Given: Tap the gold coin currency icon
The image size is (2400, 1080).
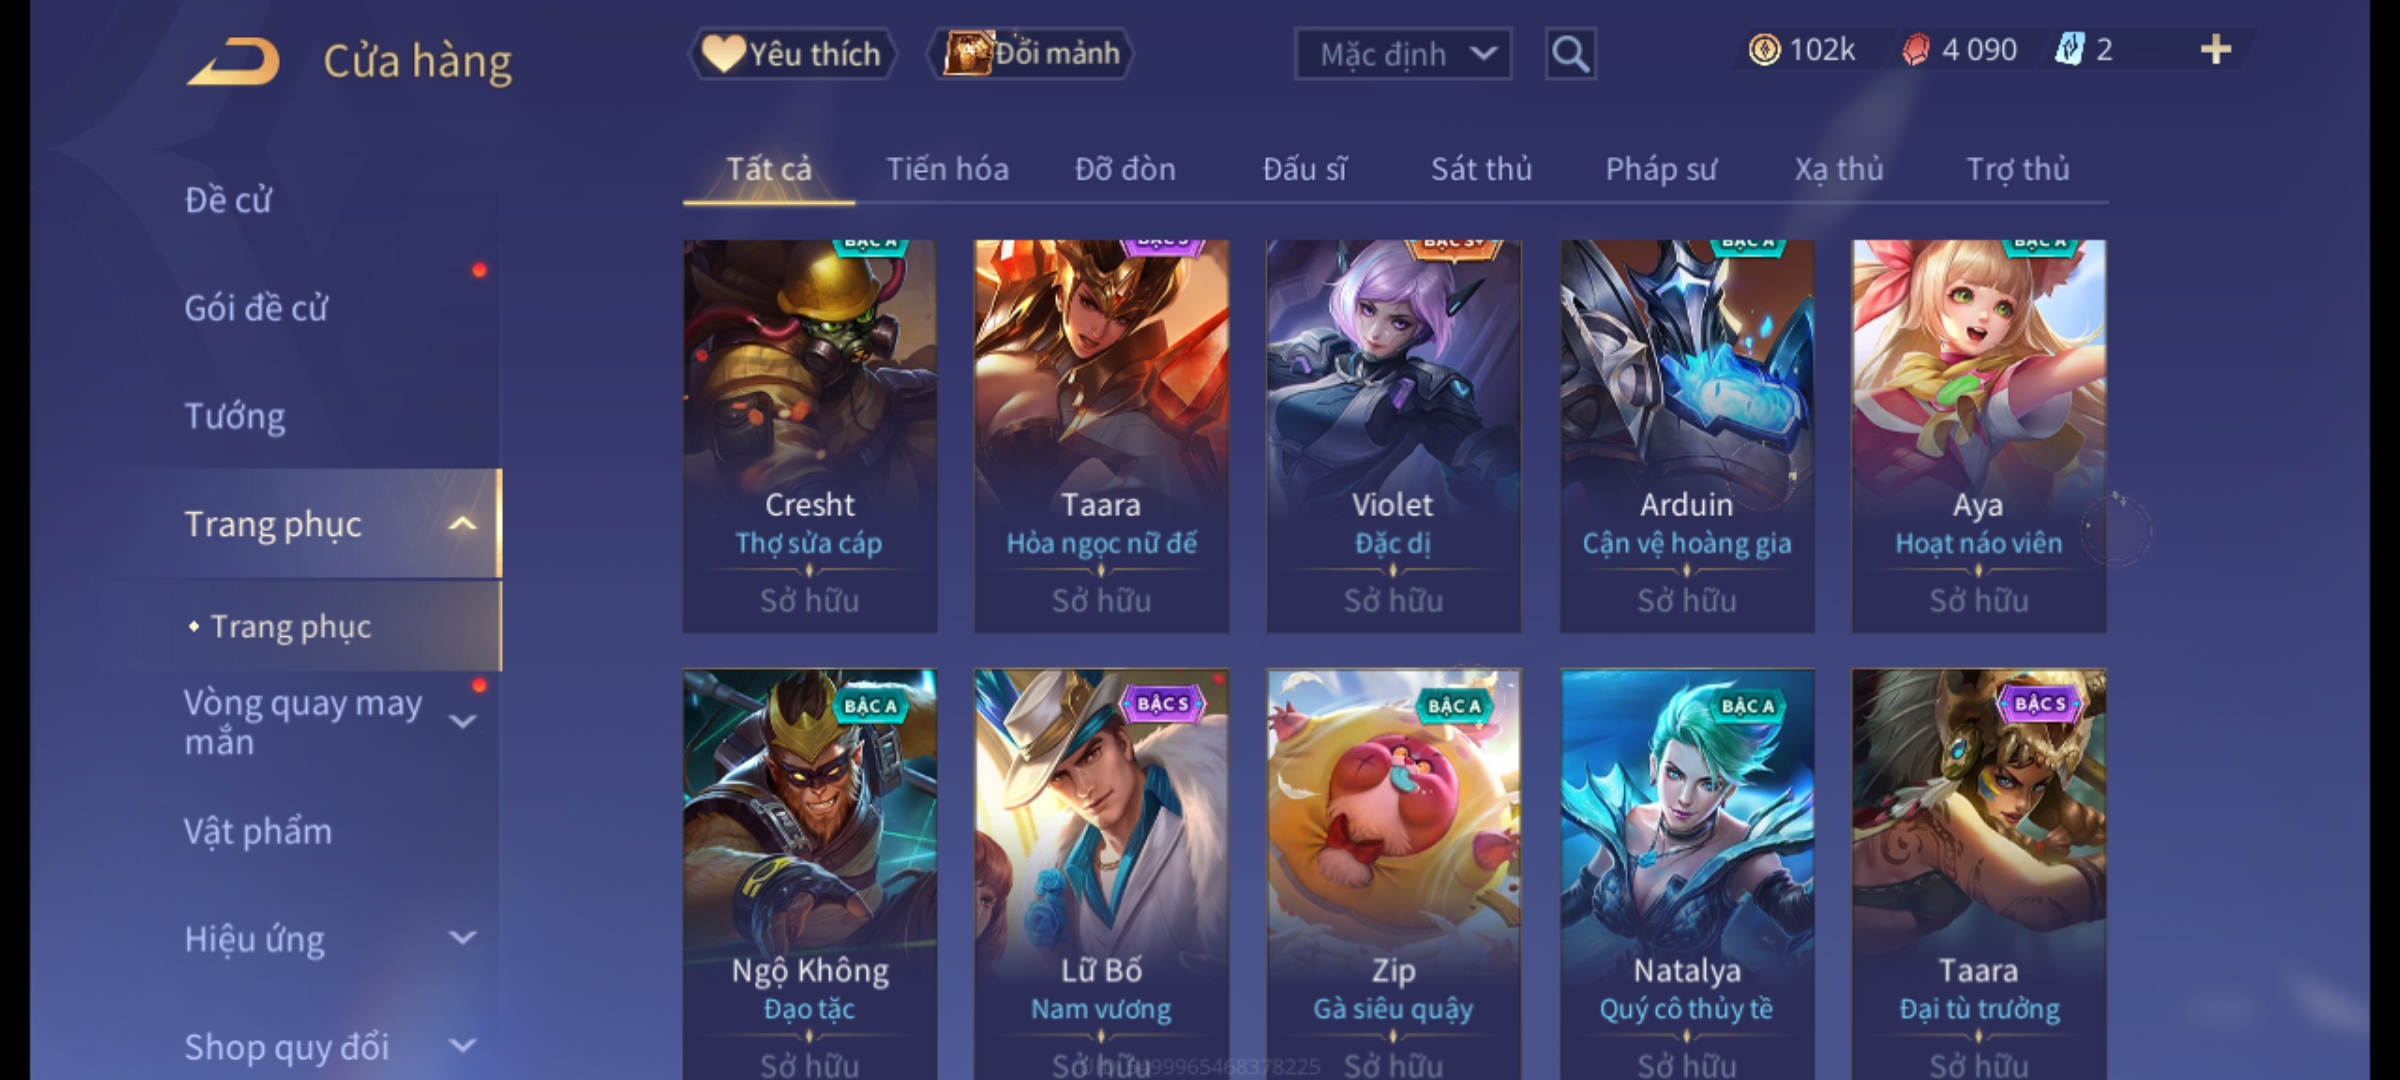Looking at the screenshot, I should 1764,50.
